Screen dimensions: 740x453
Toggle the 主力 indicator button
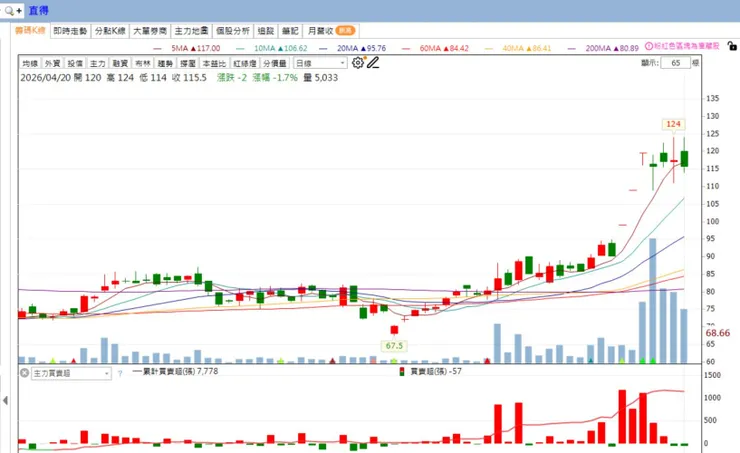[98, 63]
